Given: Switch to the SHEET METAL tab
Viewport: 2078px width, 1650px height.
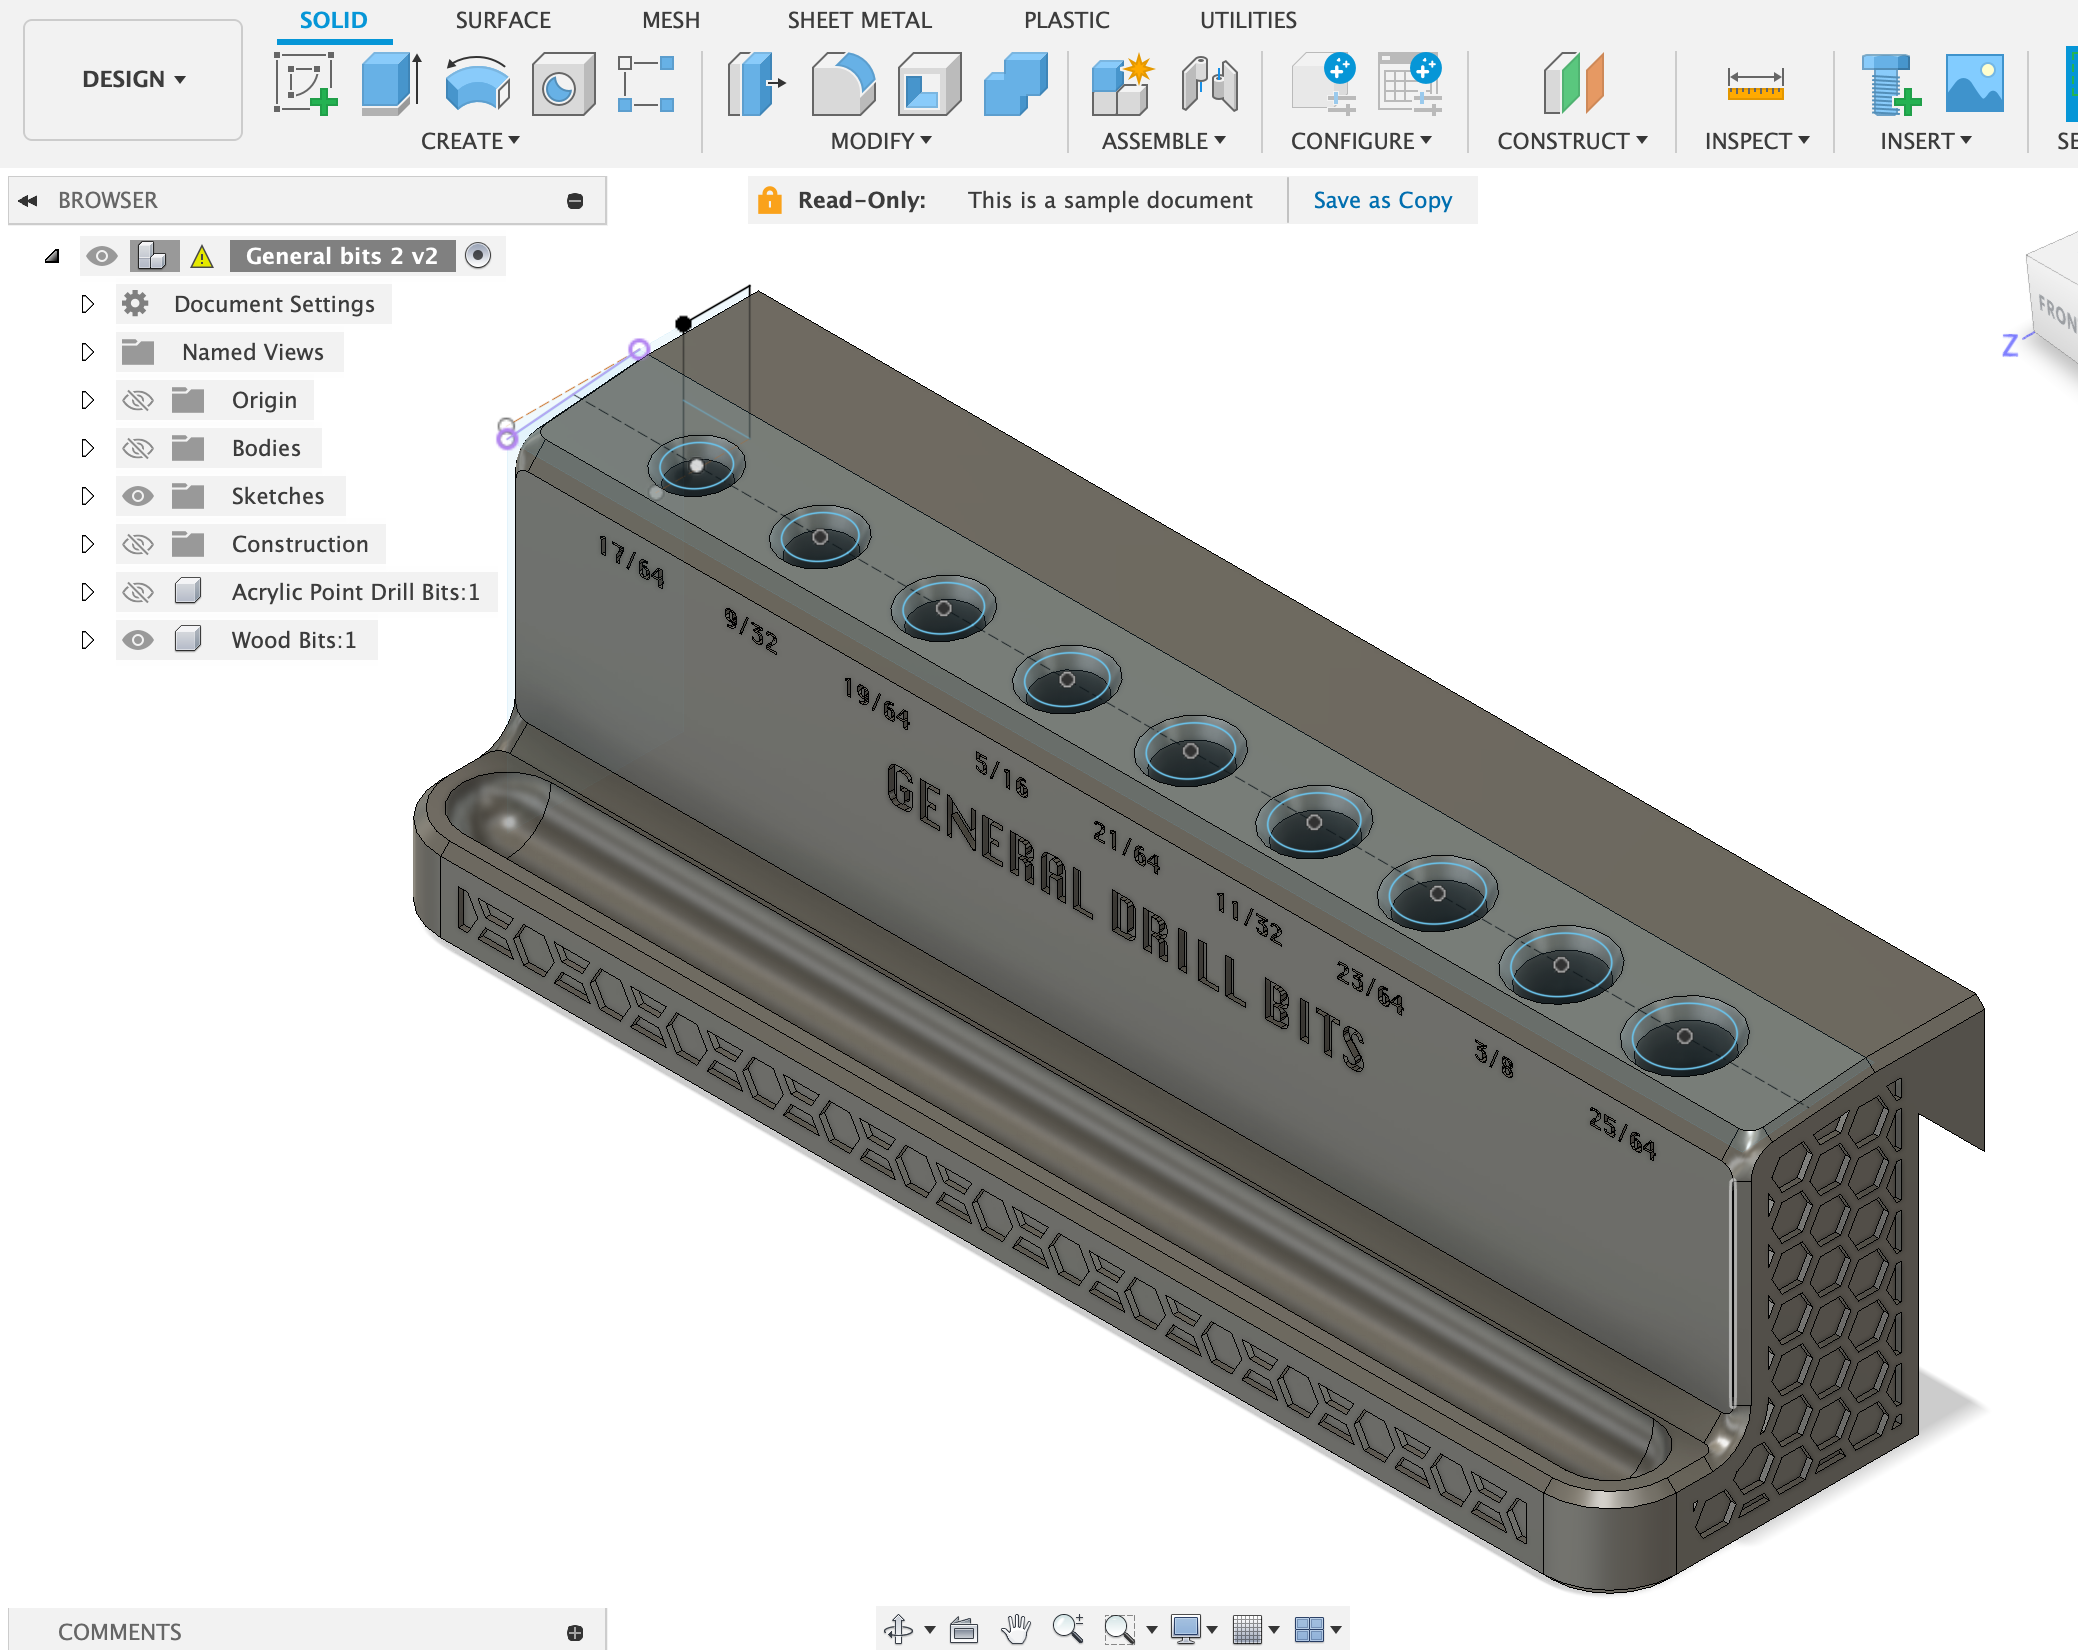Looking at the screenshot, I should point(859,20).
